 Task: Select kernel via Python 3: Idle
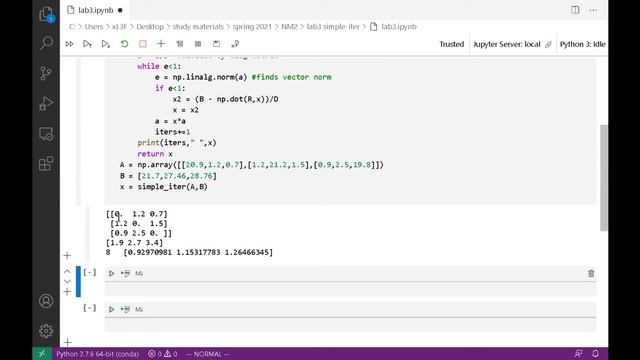582,44
